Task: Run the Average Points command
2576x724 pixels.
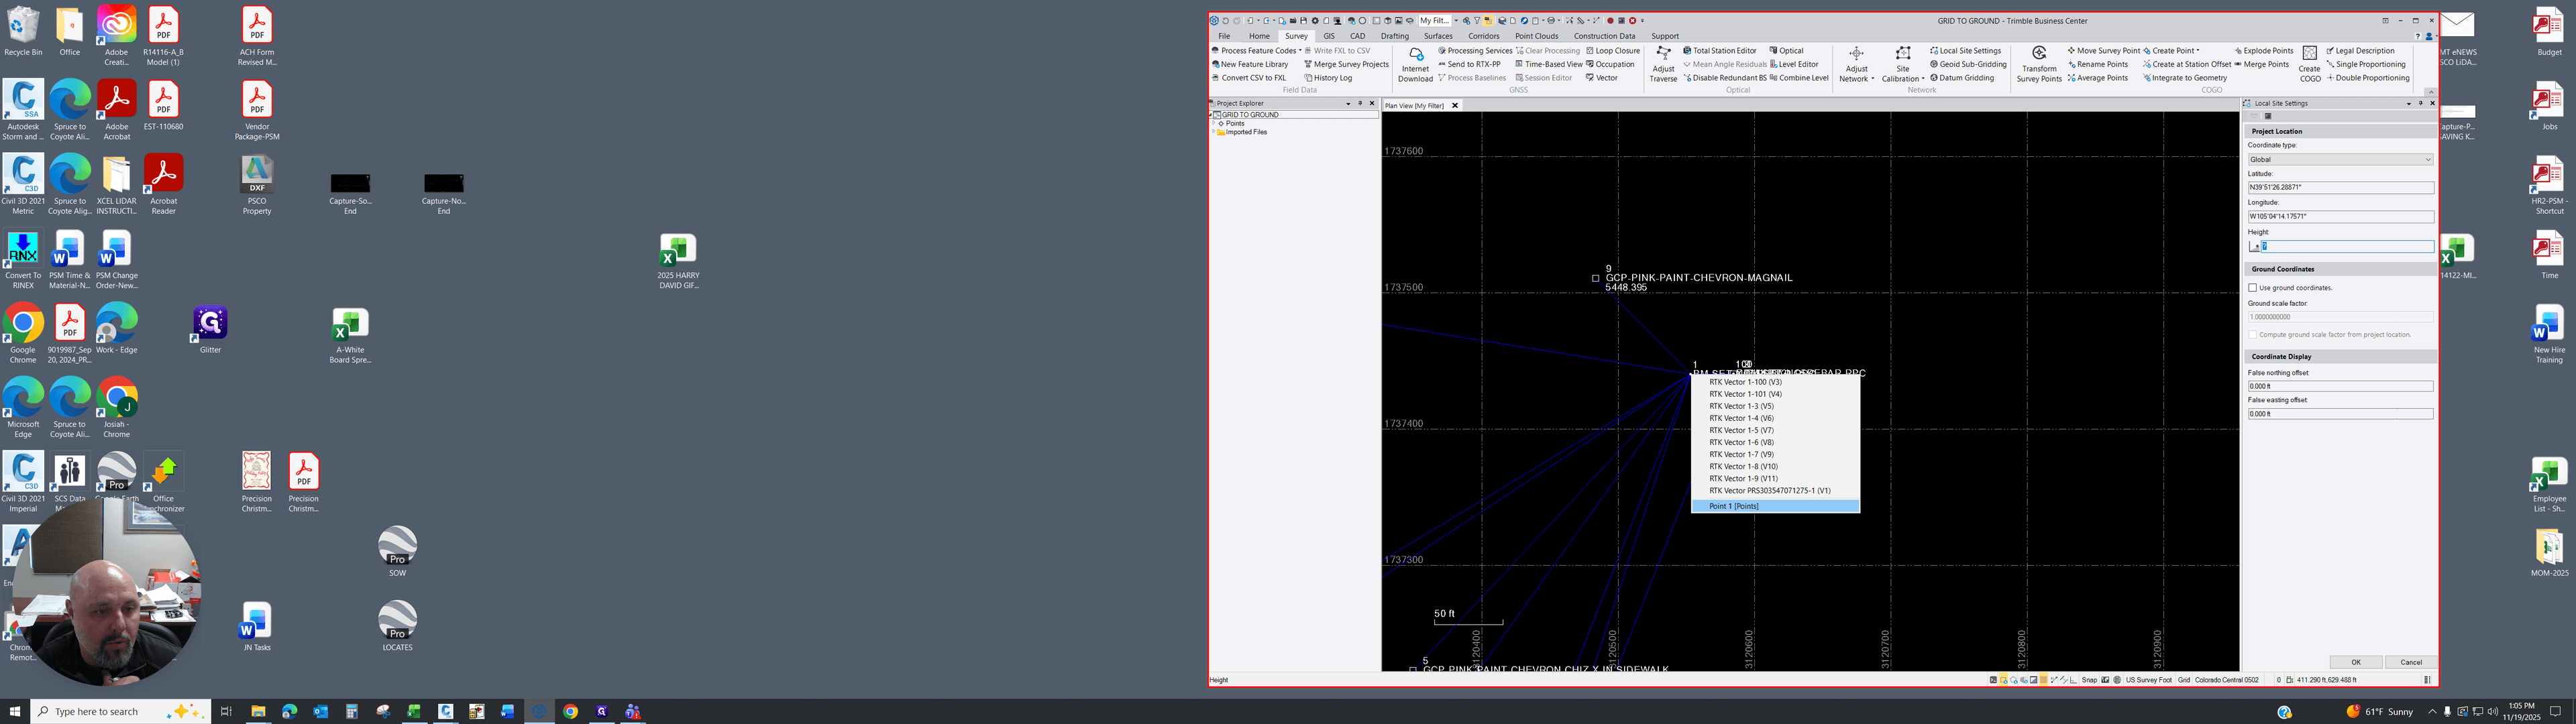Action: point(2098,78)
